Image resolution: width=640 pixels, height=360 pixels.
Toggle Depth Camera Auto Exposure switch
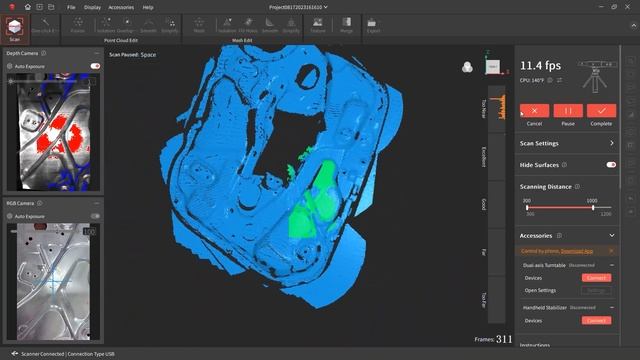click(95, 66)
